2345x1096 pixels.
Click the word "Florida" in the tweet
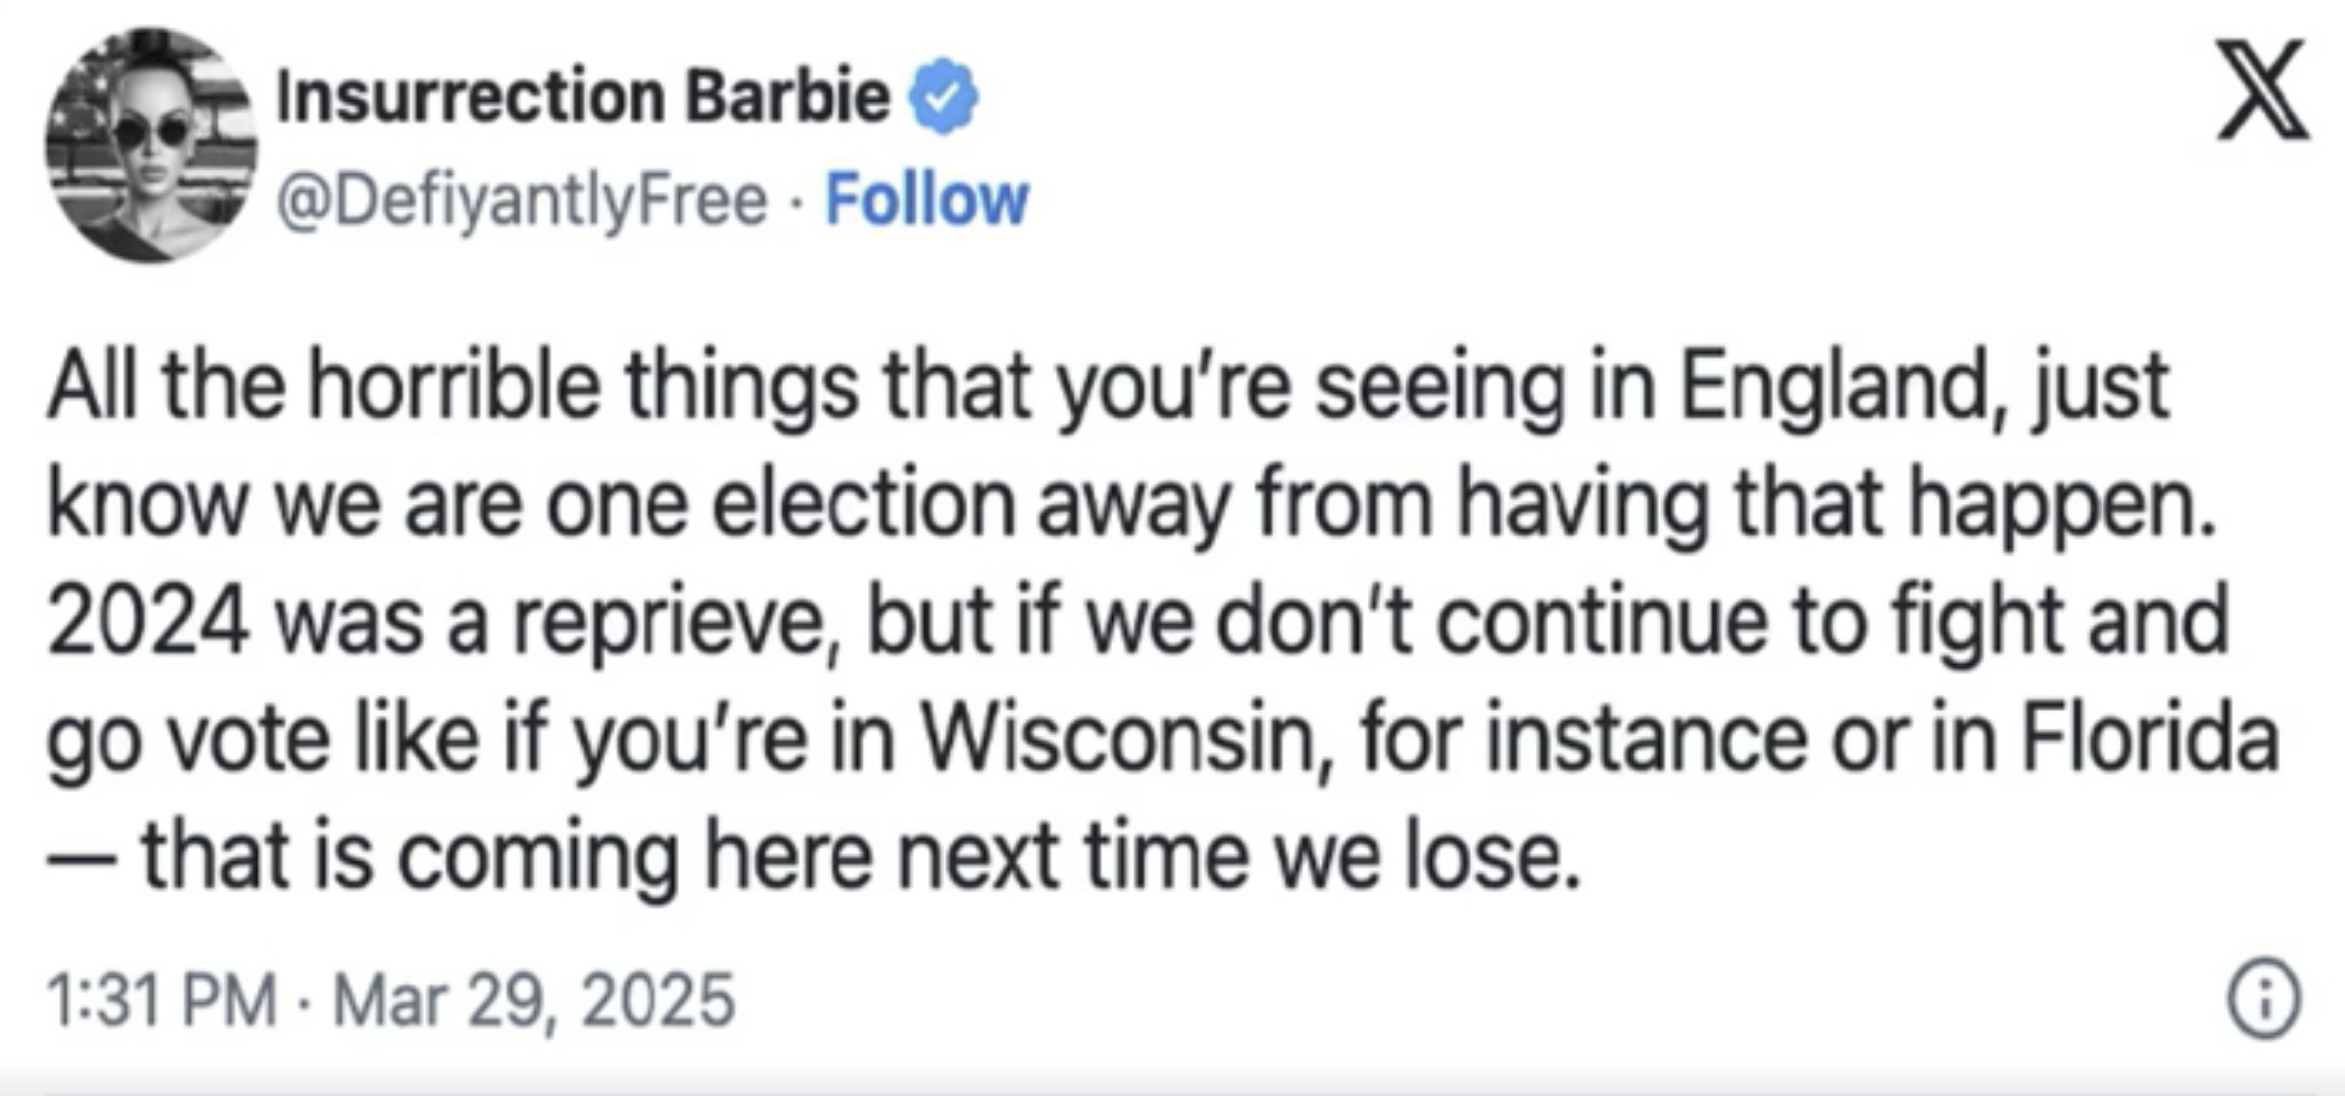pyautogui.click(x=2150, y=740)
